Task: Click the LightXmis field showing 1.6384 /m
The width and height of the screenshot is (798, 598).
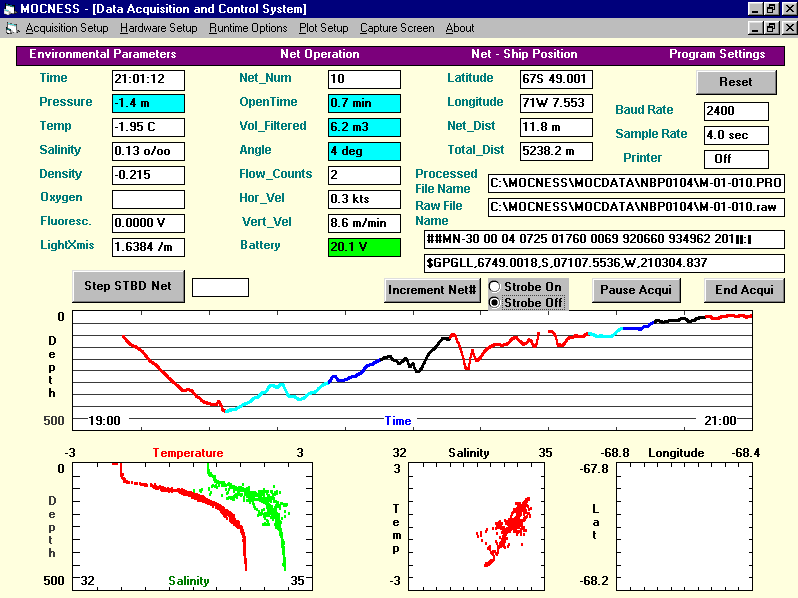Action: (148, 247)
